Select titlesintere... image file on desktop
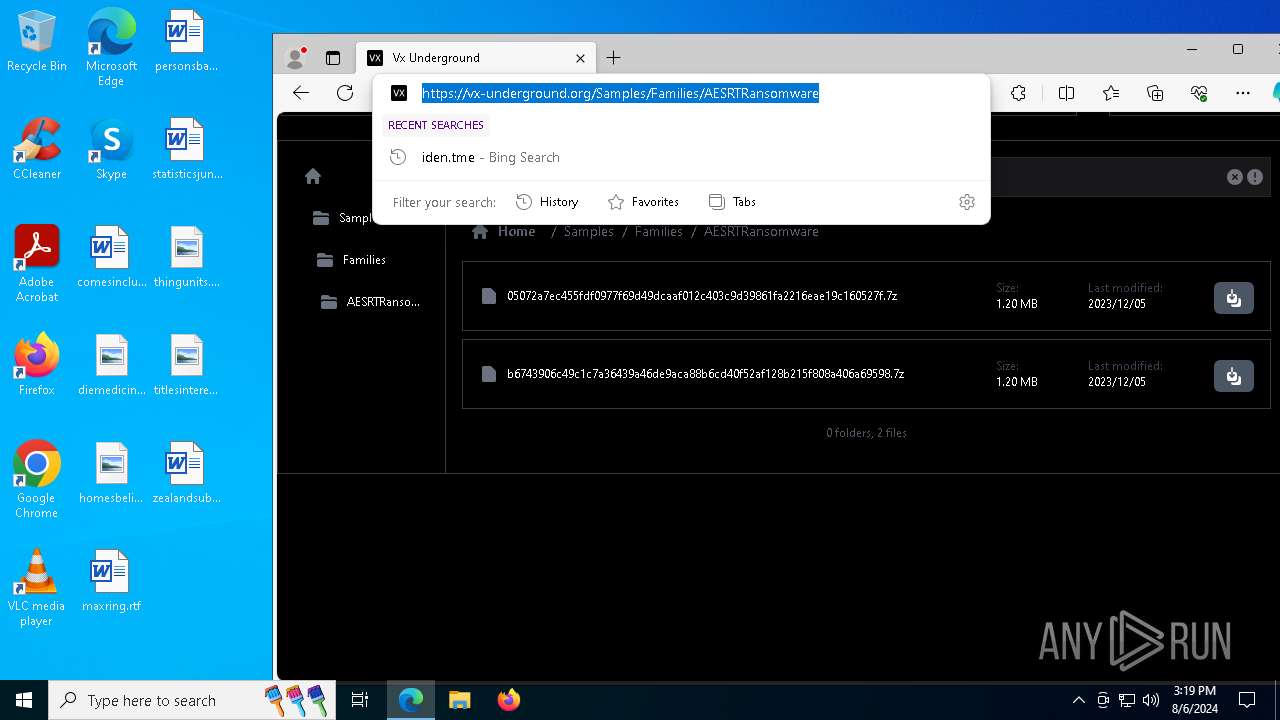This screenshot has height=720, width=1280. pyautogui.click(x=186, y=365)
